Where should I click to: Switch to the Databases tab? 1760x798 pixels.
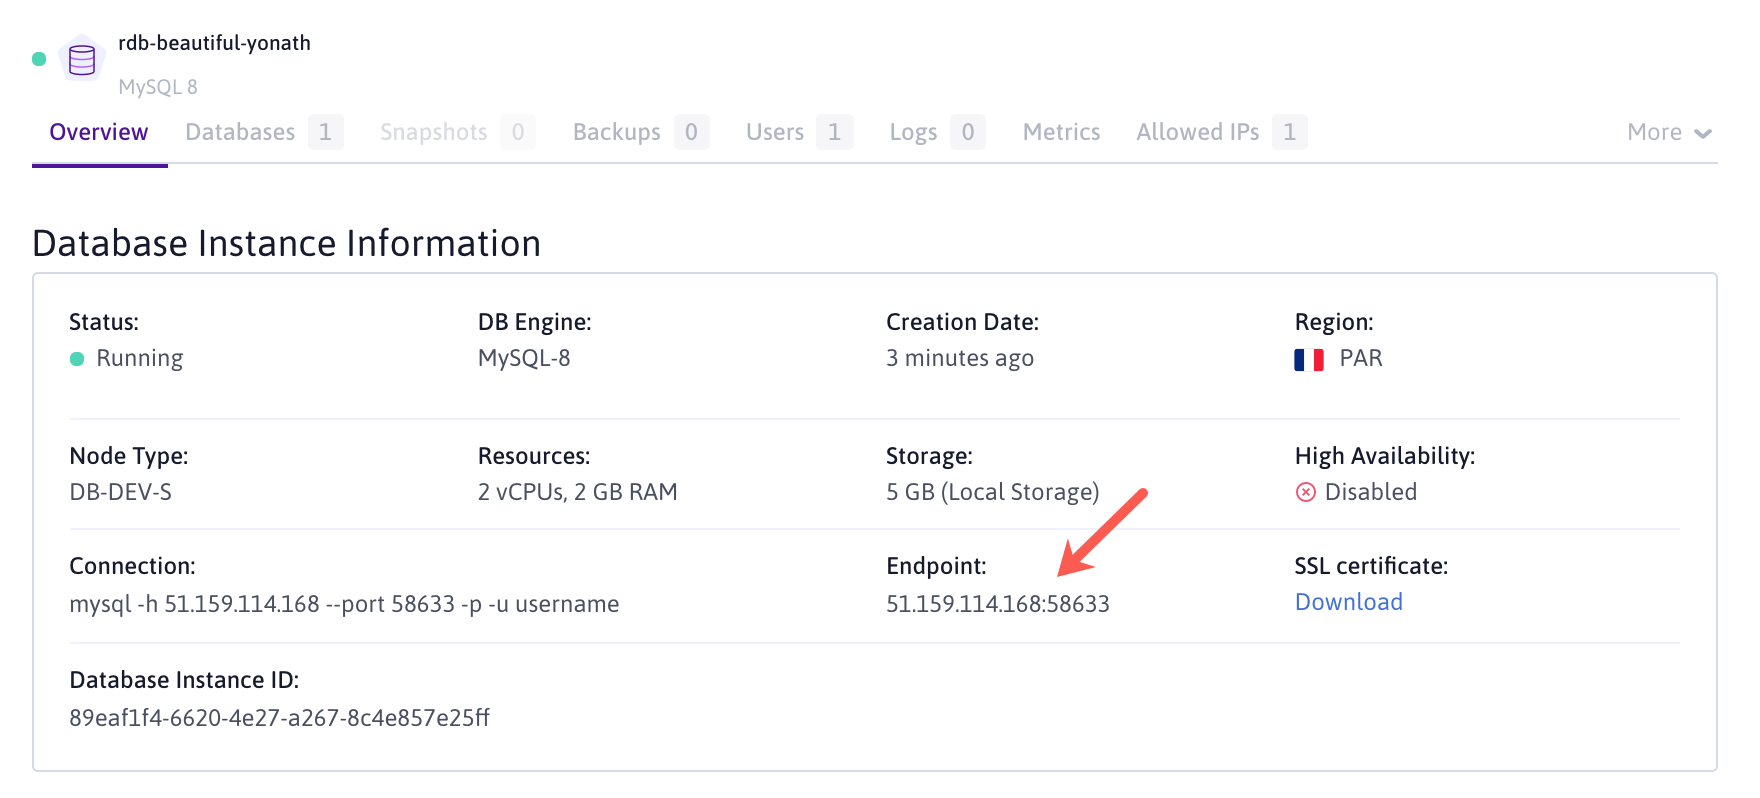pyautogui.click(x=240, y=133)
